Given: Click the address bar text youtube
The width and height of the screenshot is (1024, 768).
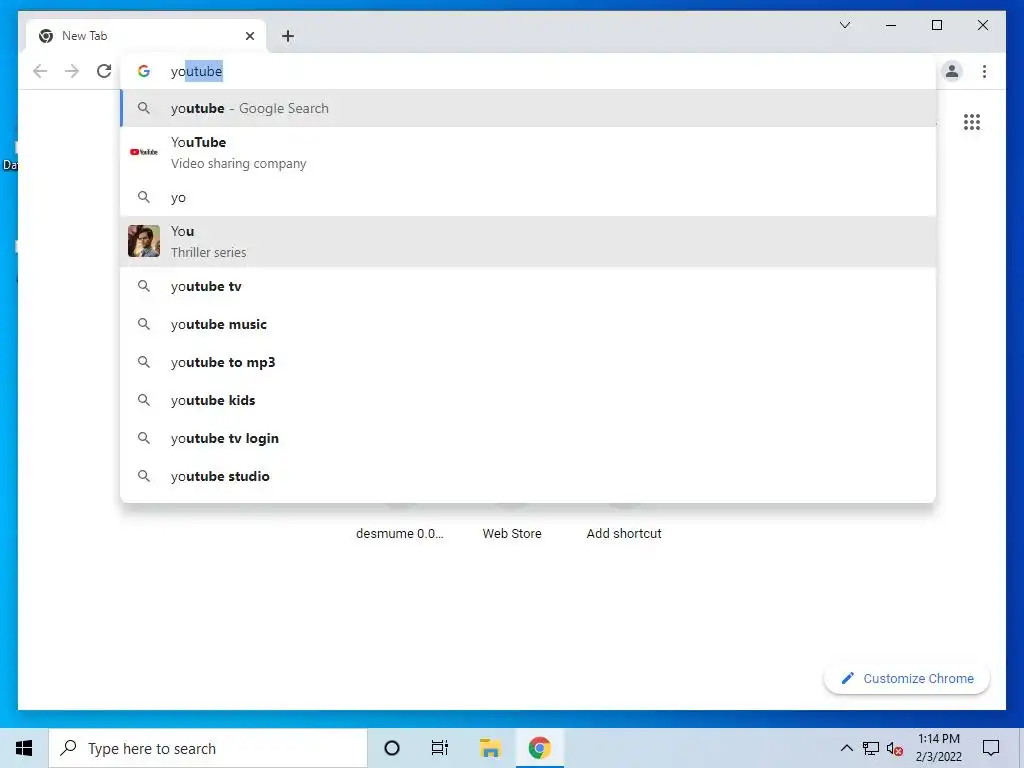Looking at the screenshot, I should pos(197,71).
